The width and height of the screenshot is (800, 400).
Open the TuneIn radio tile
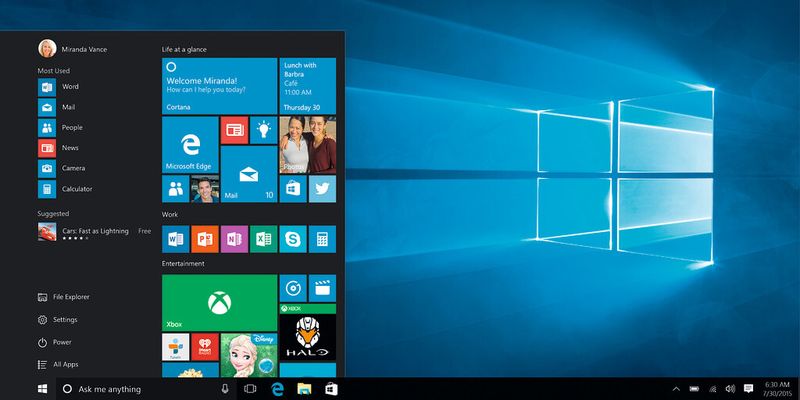tap(176, 347)
